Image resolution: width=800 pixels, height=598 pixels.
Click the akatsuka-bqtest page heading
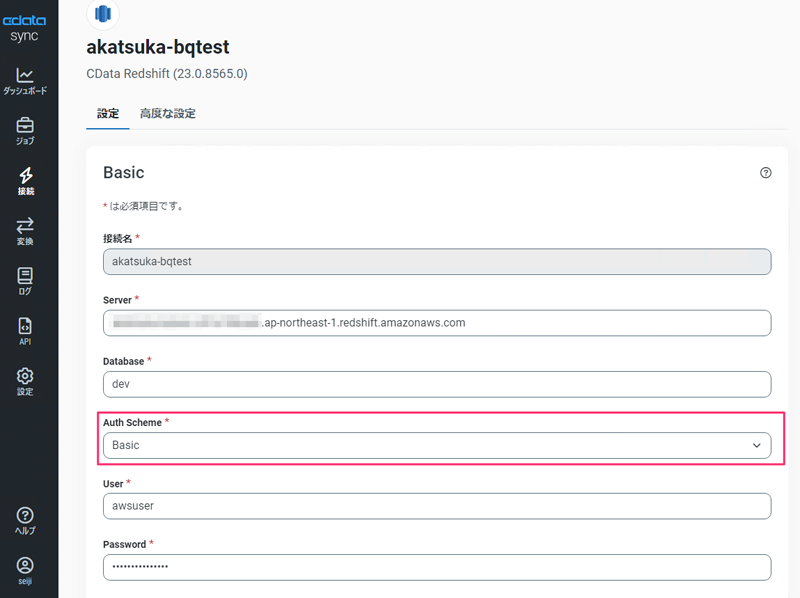coord(158,47)
